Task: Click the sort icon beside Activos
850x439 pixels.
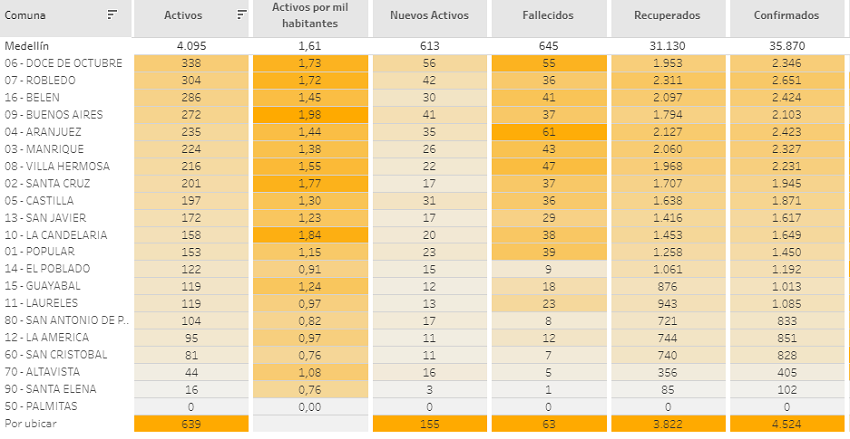Action: click(241, 15)
